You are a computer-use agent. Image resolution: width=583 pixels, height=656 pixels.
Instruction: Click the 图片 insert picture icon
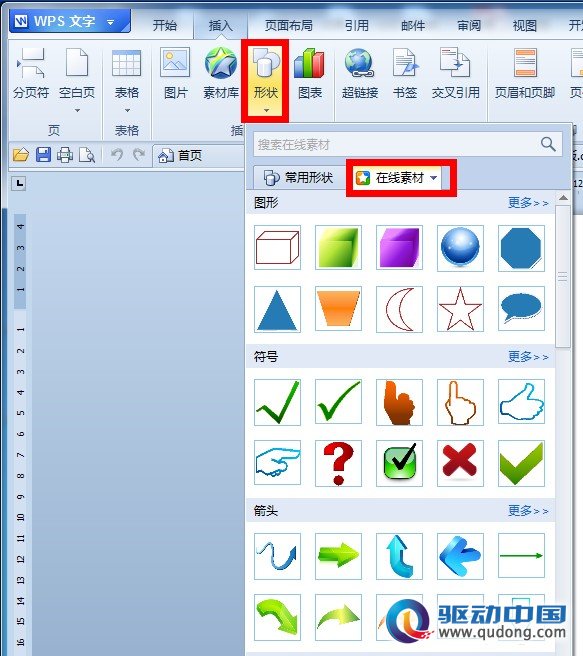(x=175, y=73)
